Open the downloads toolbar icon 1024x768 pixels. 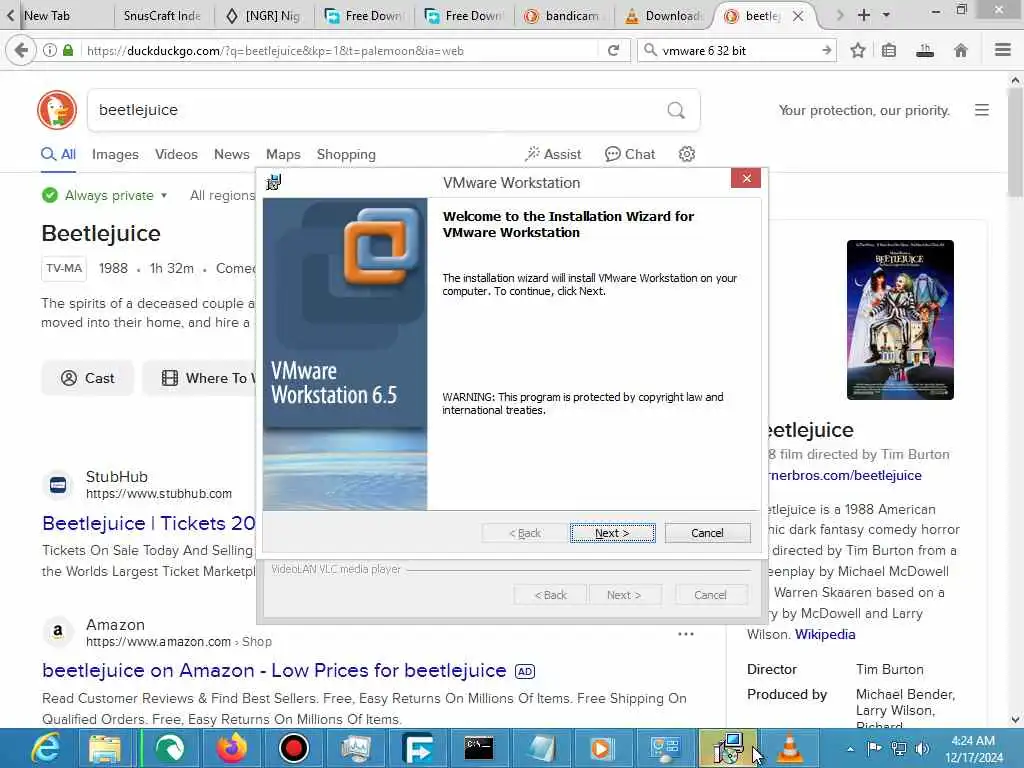click(925, 50)
